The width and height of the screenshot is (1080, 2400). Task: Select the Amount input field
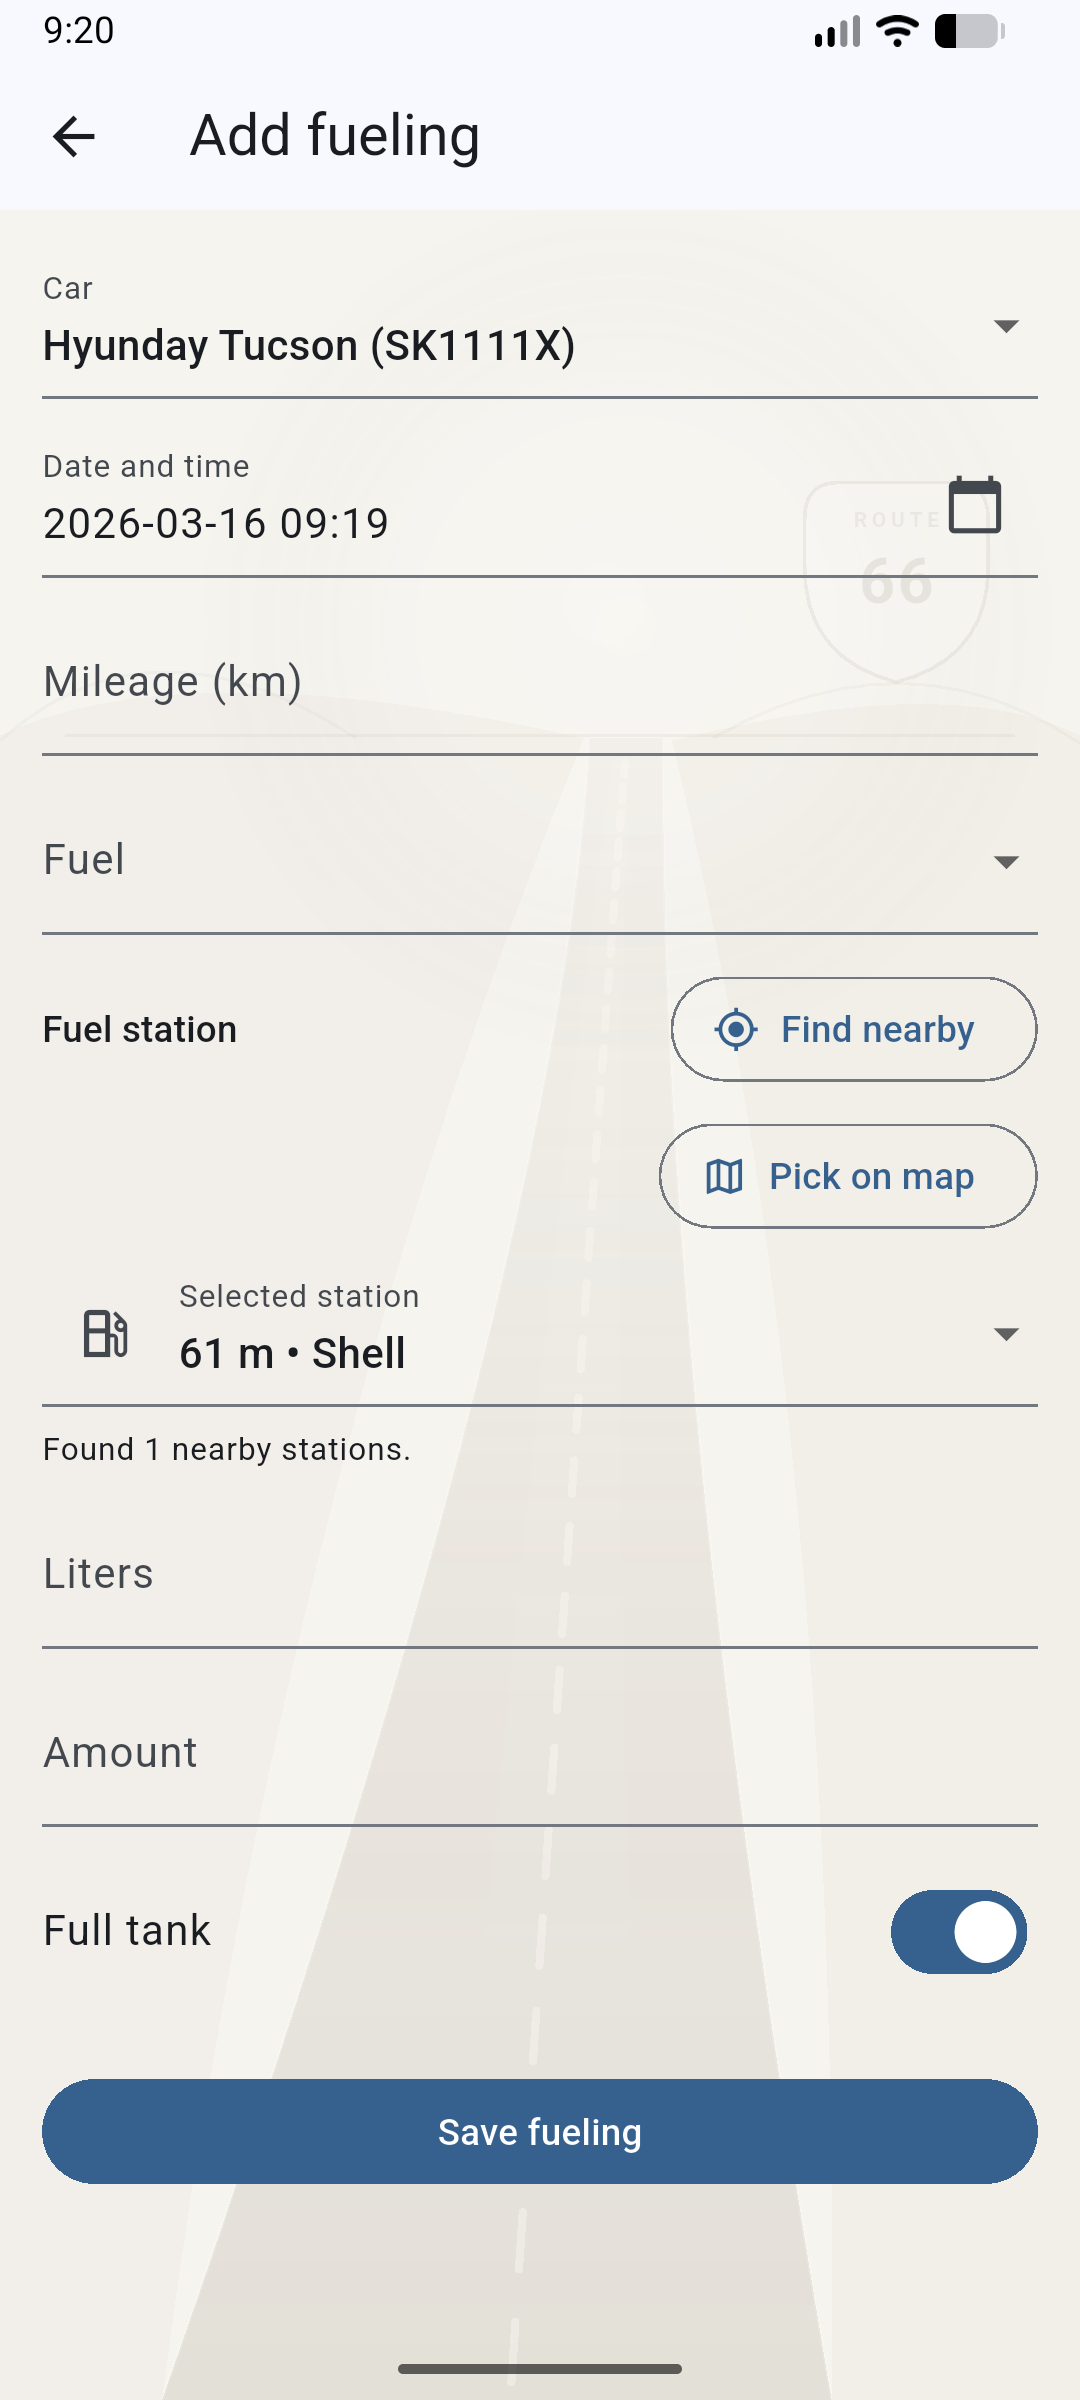tap(540, 1754)
